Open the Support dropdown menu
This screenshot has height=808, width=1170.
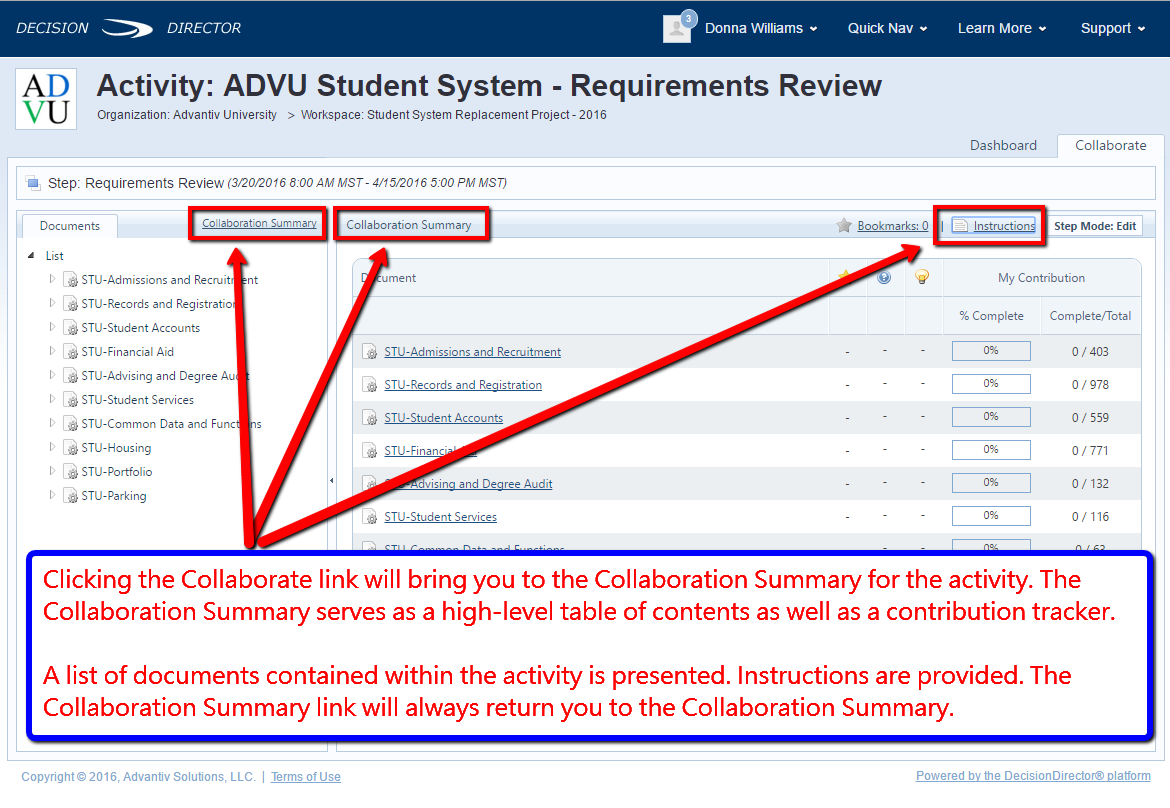click(x=1113, y=28)
